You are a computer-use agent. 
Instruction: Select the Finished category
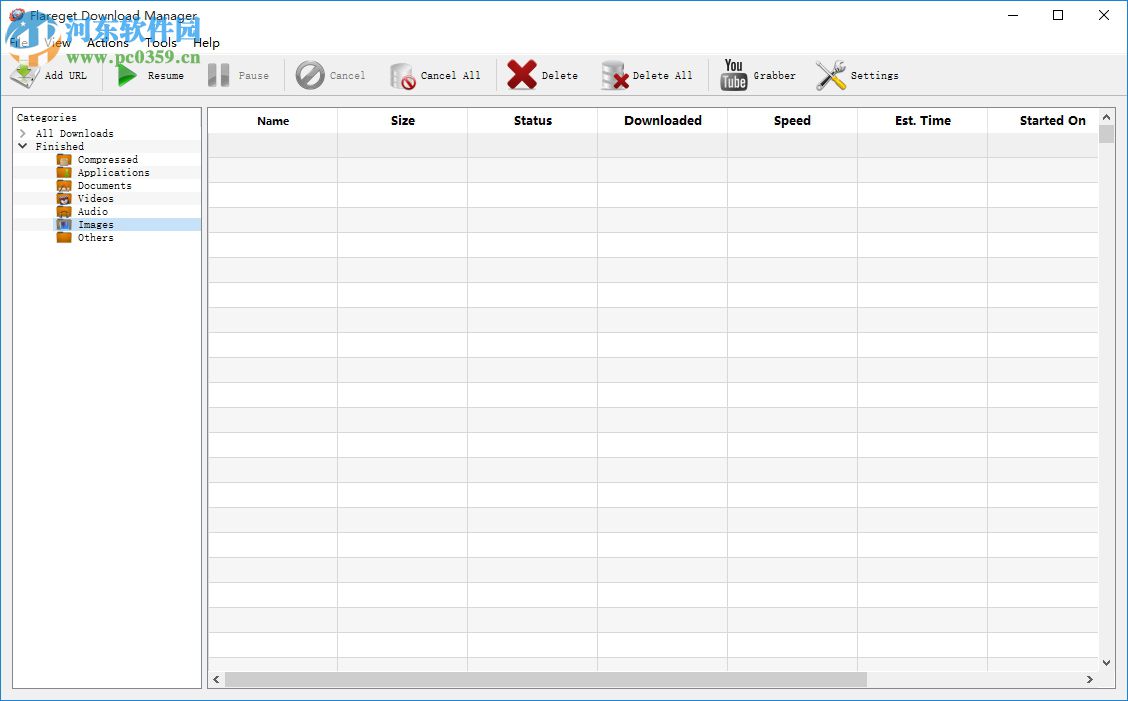pos(60,146)
